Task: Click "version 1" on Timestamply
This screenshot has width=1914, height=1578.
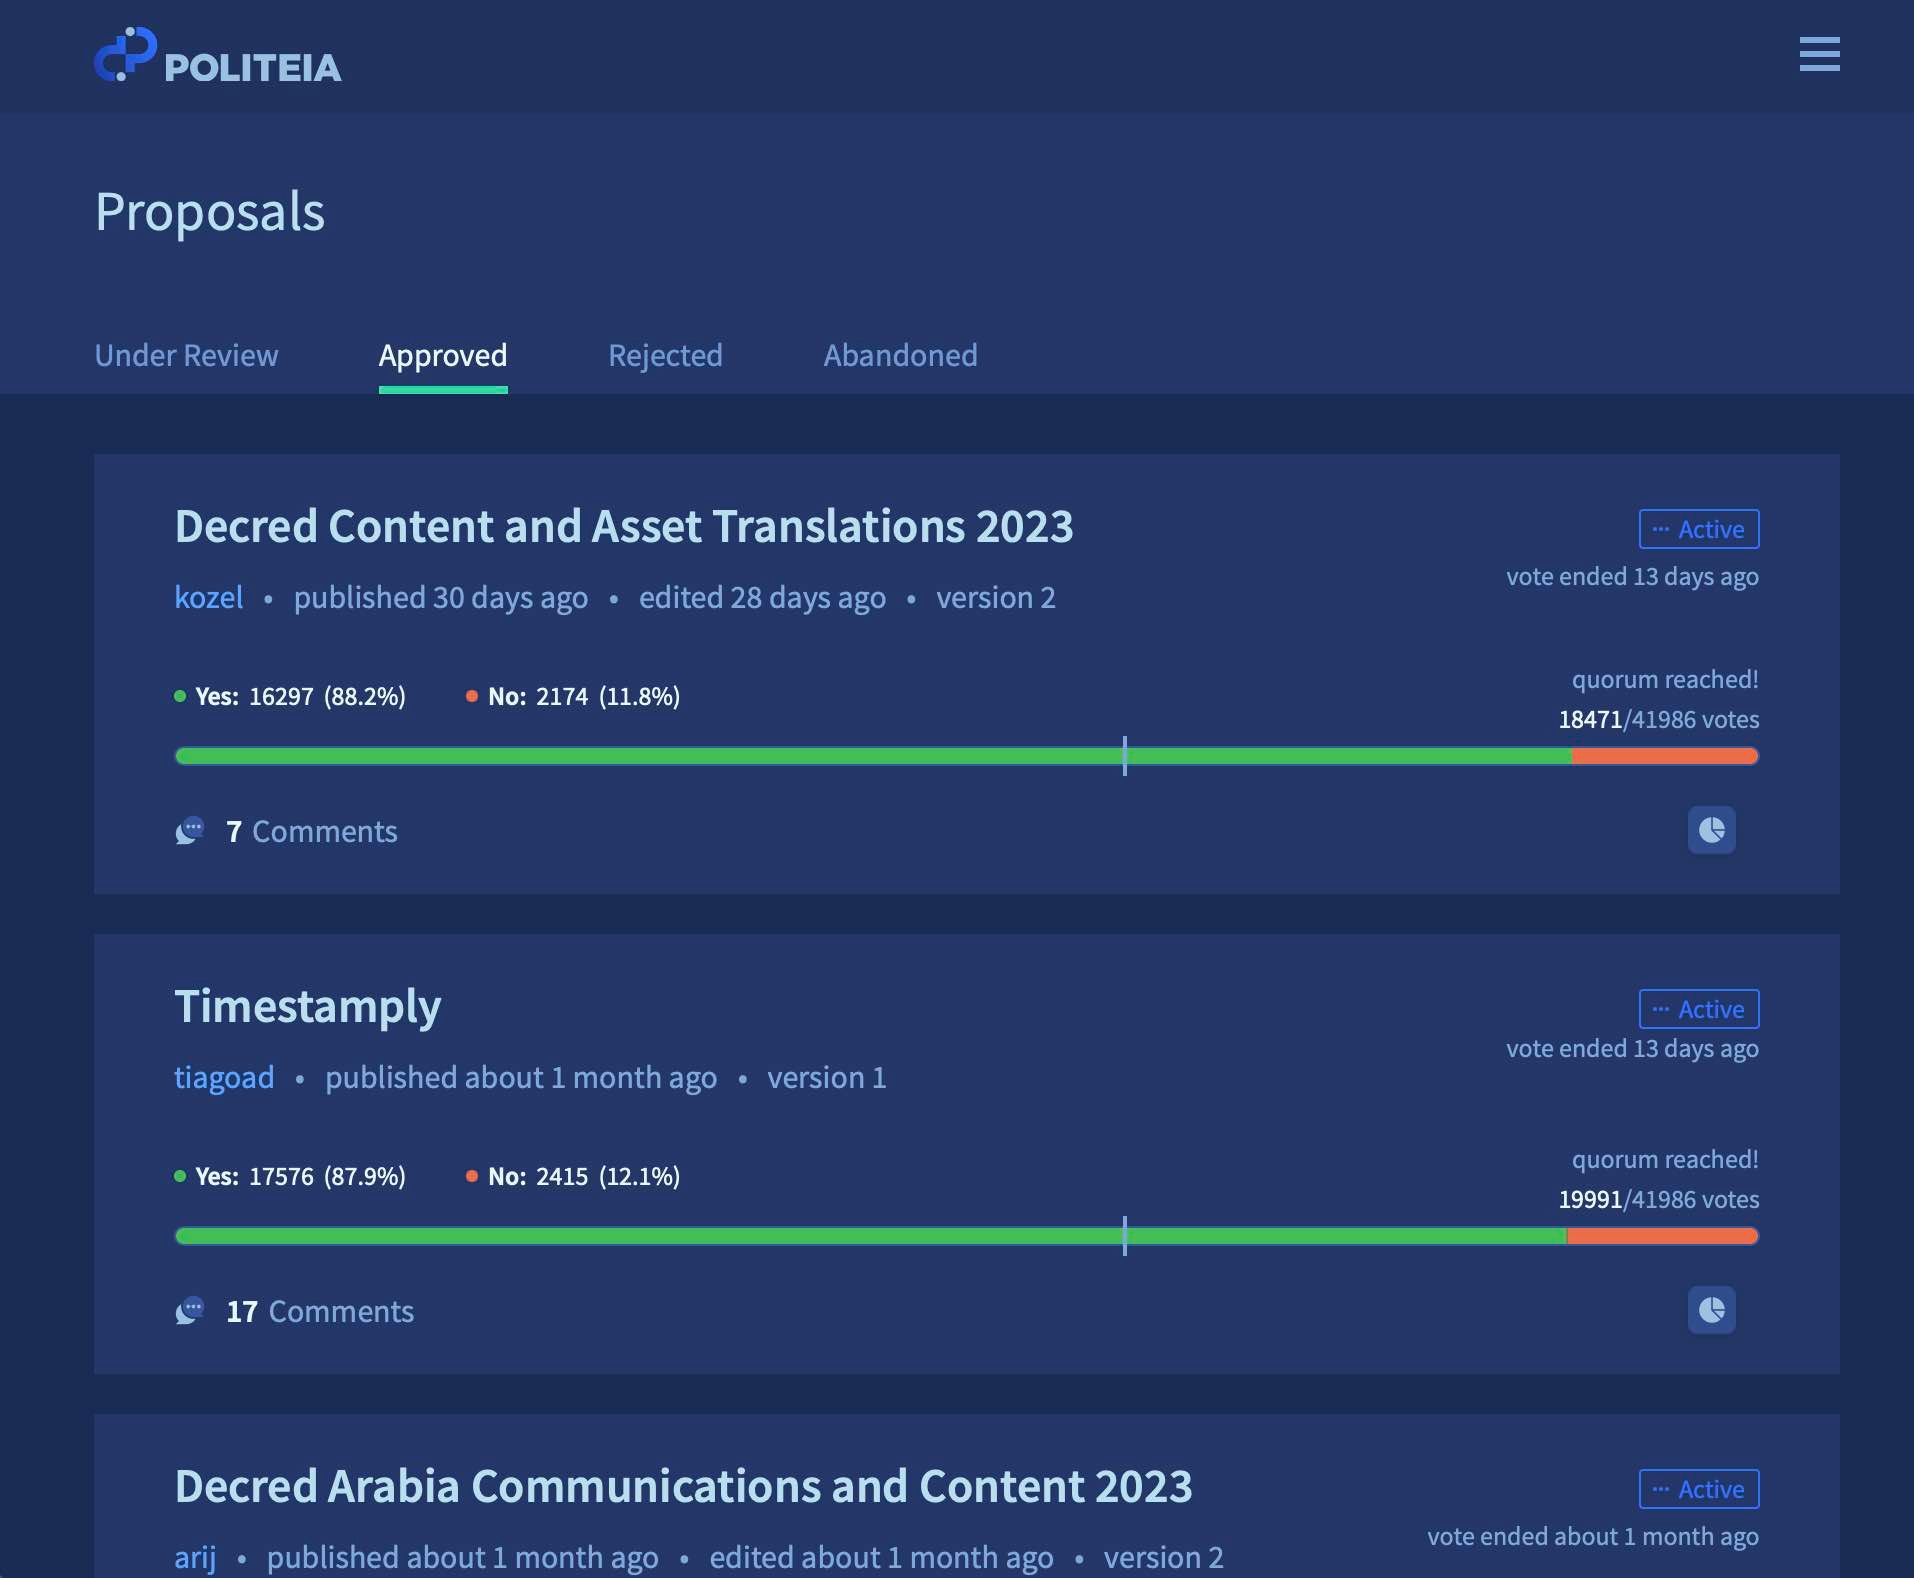Action: click(x=827, y=1077)
